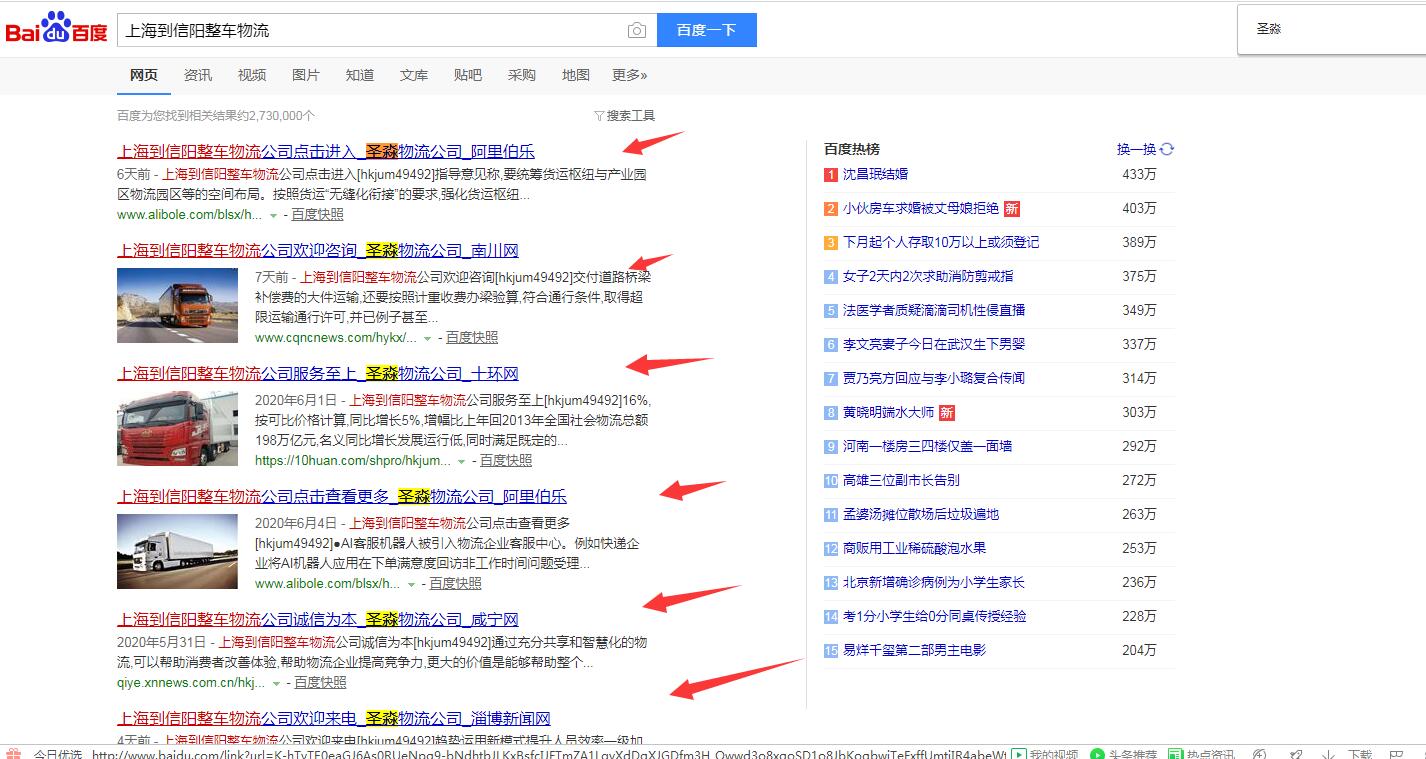Click rank badge 1 beside 沈昌珉结婚
The width and height of the screenshot is (1426, 759).
(x=830, y=174)
